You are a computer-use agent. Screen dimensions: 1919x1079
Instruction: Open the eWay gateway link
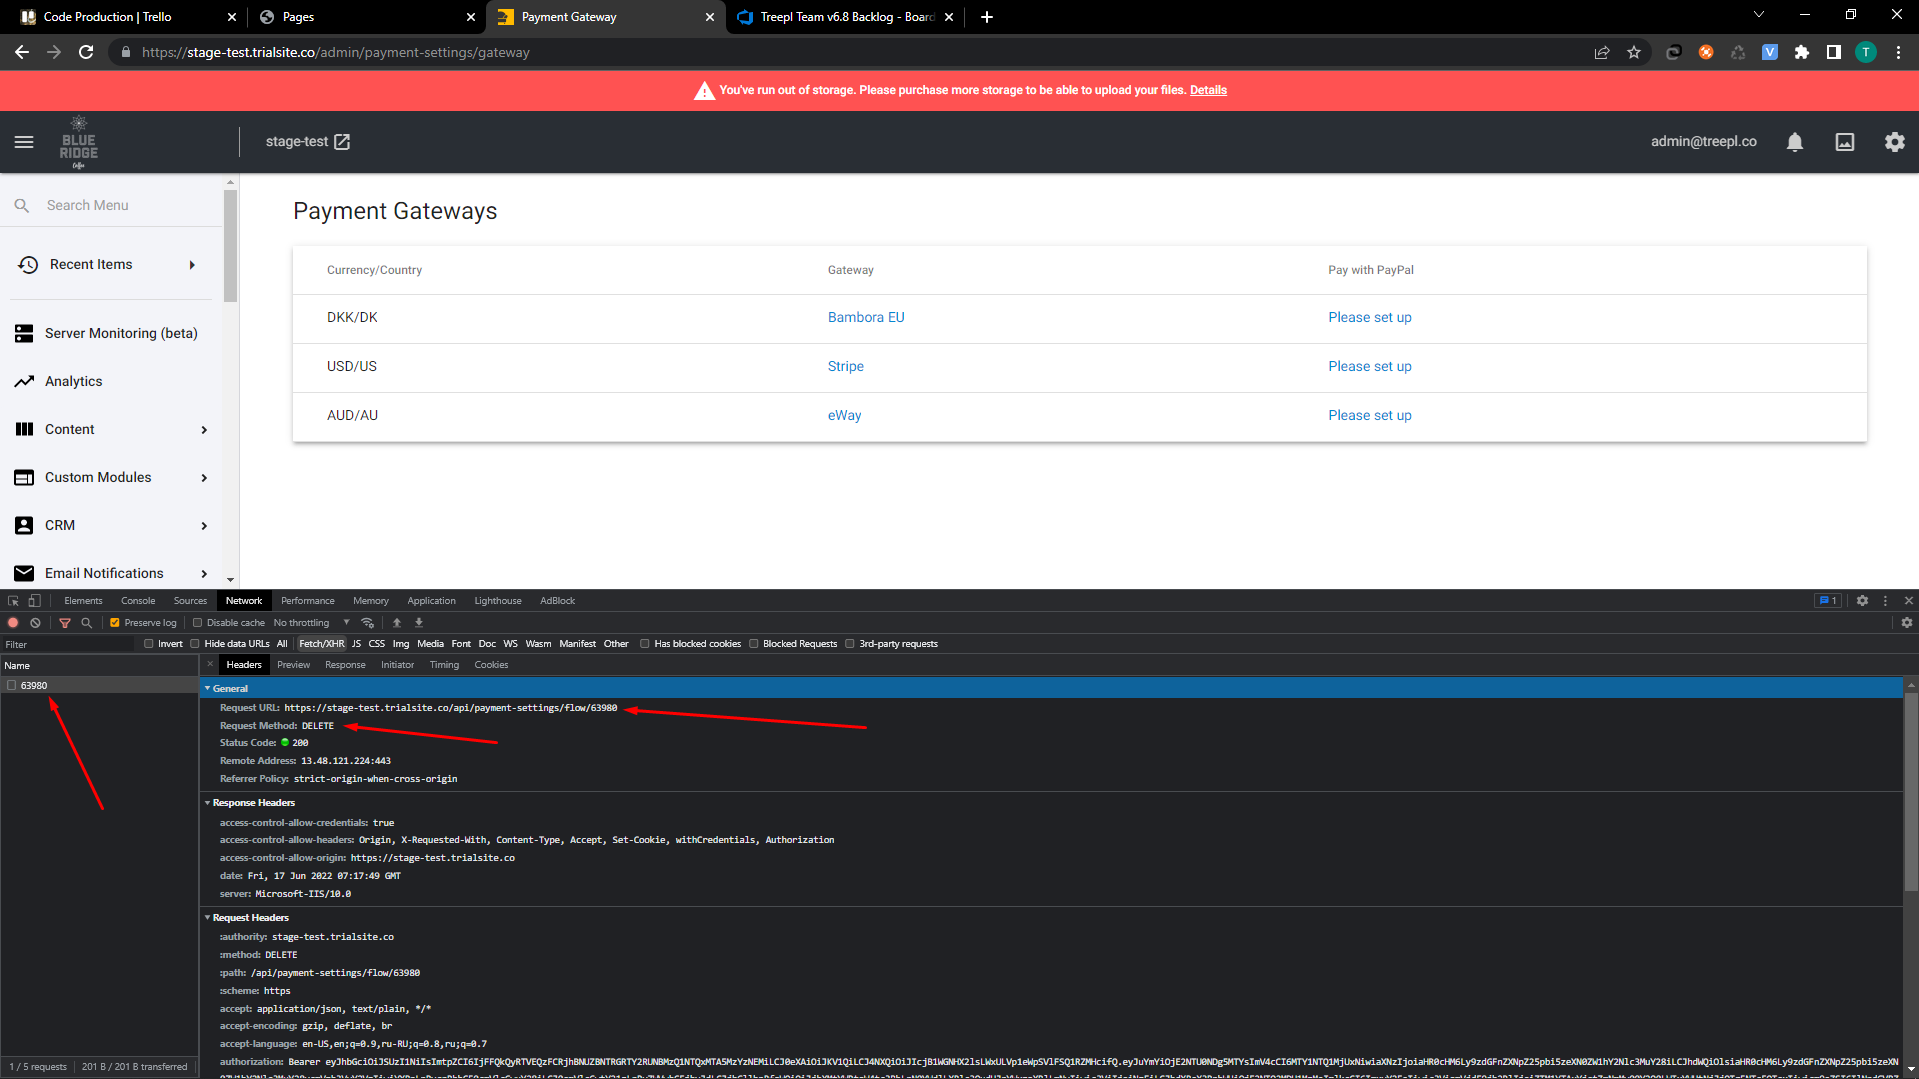coord(844,415)
